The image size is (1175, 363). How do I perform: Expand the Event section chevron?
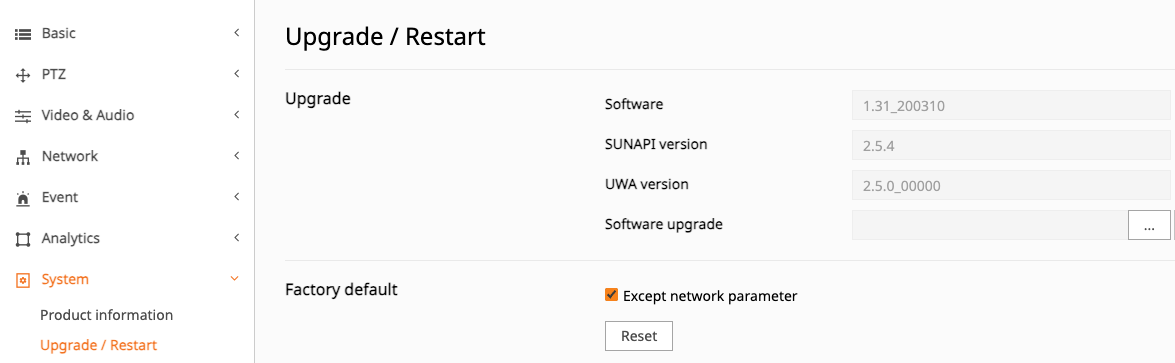(236, 196)
